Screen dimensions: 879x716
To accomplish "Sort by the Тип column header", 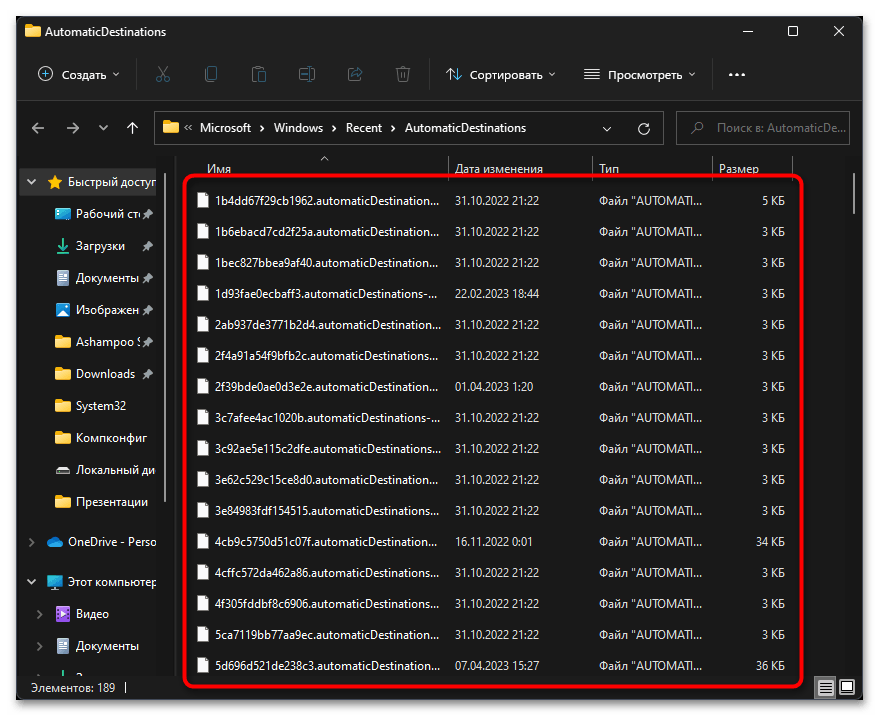I will (609, 168).
